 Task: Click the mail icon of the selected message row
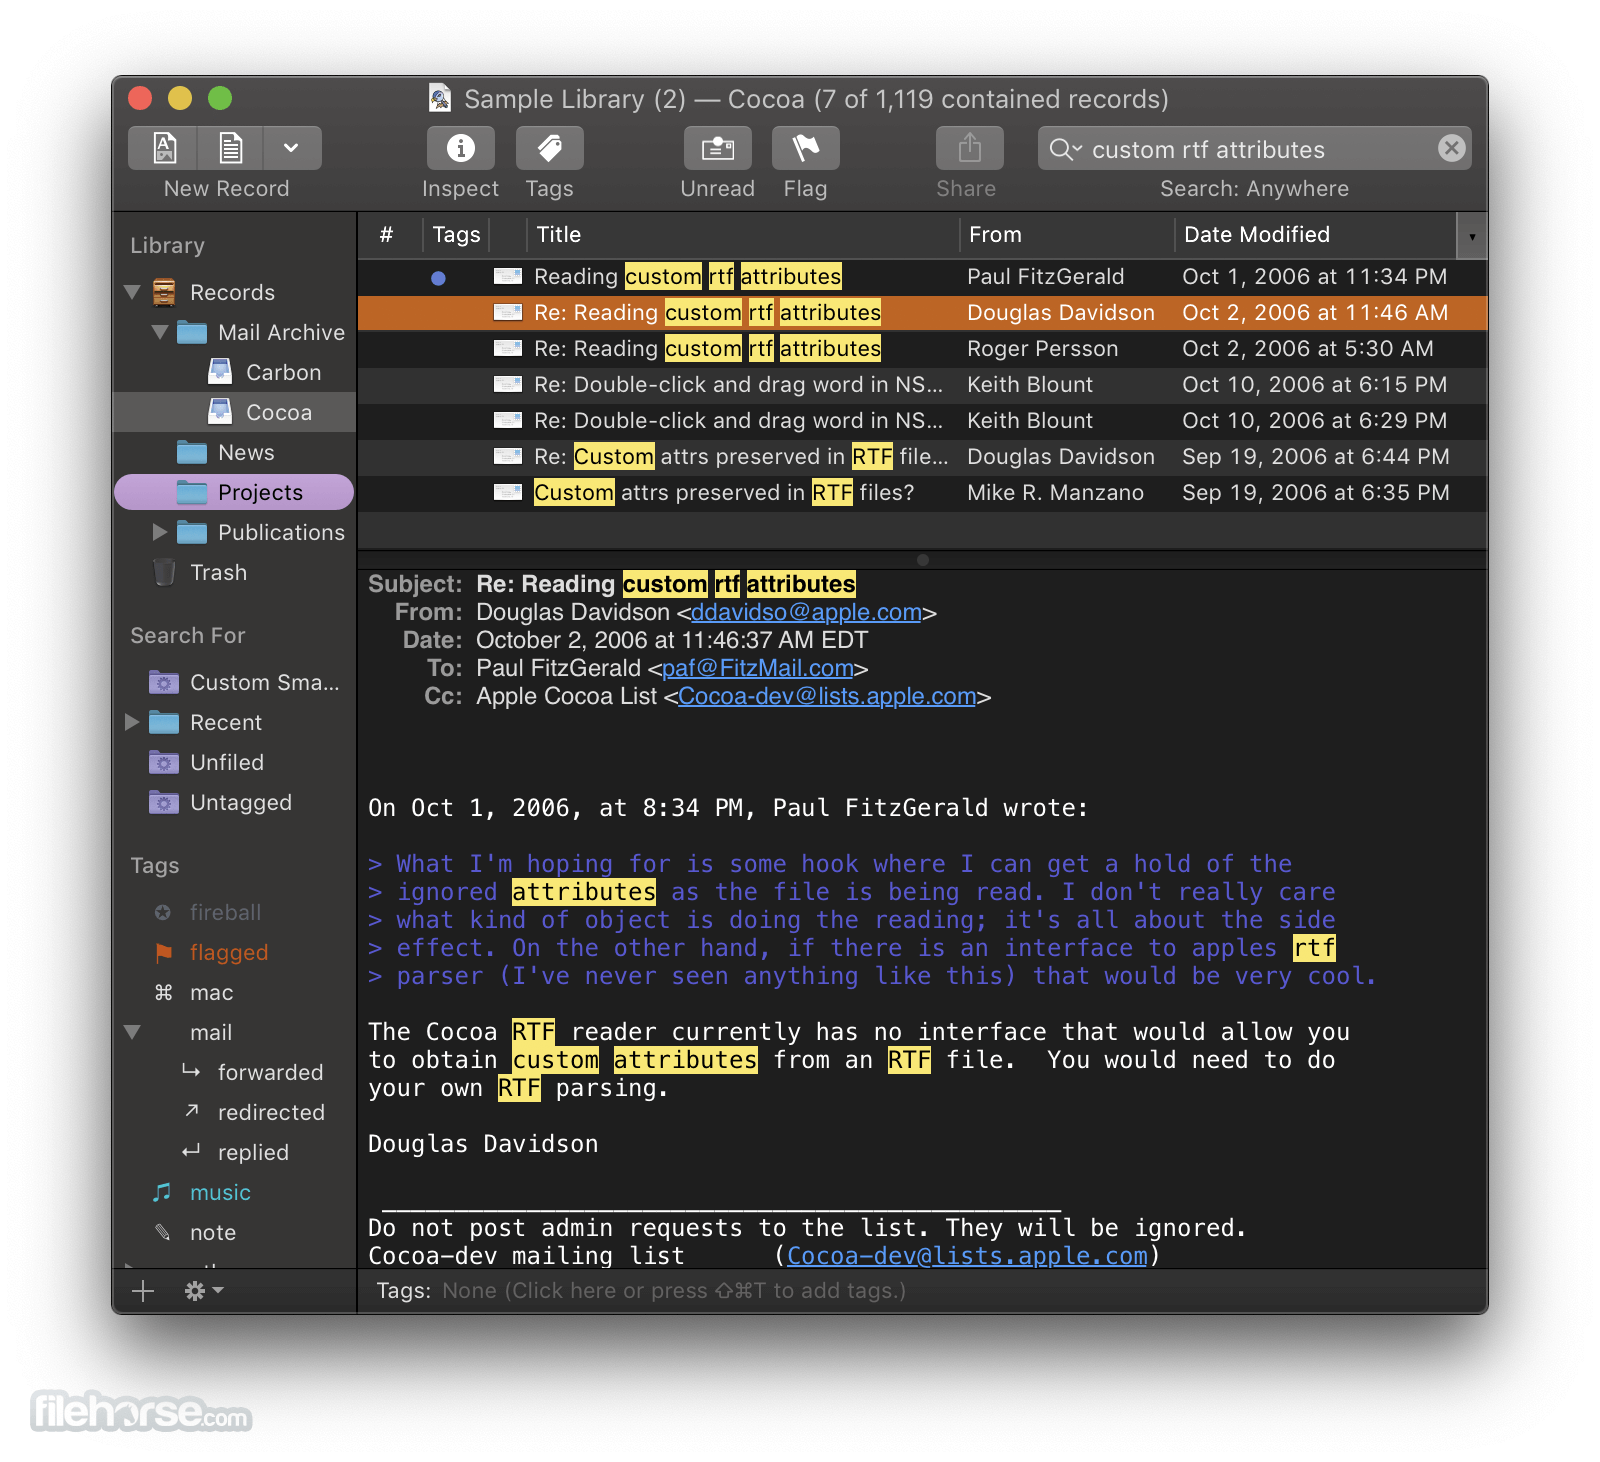508,313
